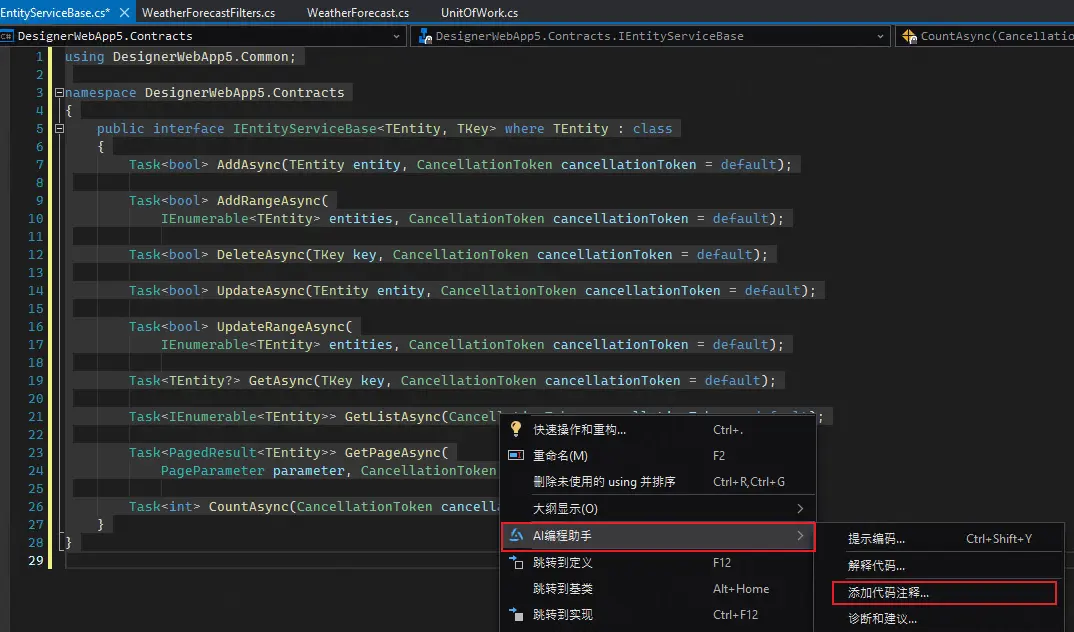Open the AI编程助手 entry via its logo icon
Screen dimensions: 1074x632
tap(516, 535)
